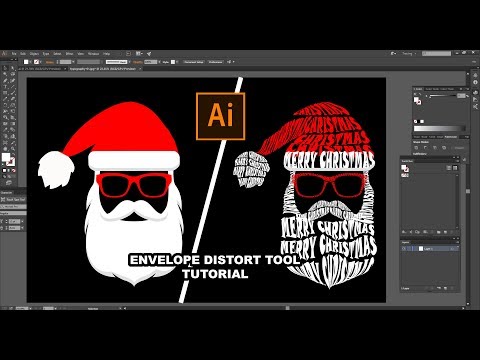Open the Window menu

point(93,54)
